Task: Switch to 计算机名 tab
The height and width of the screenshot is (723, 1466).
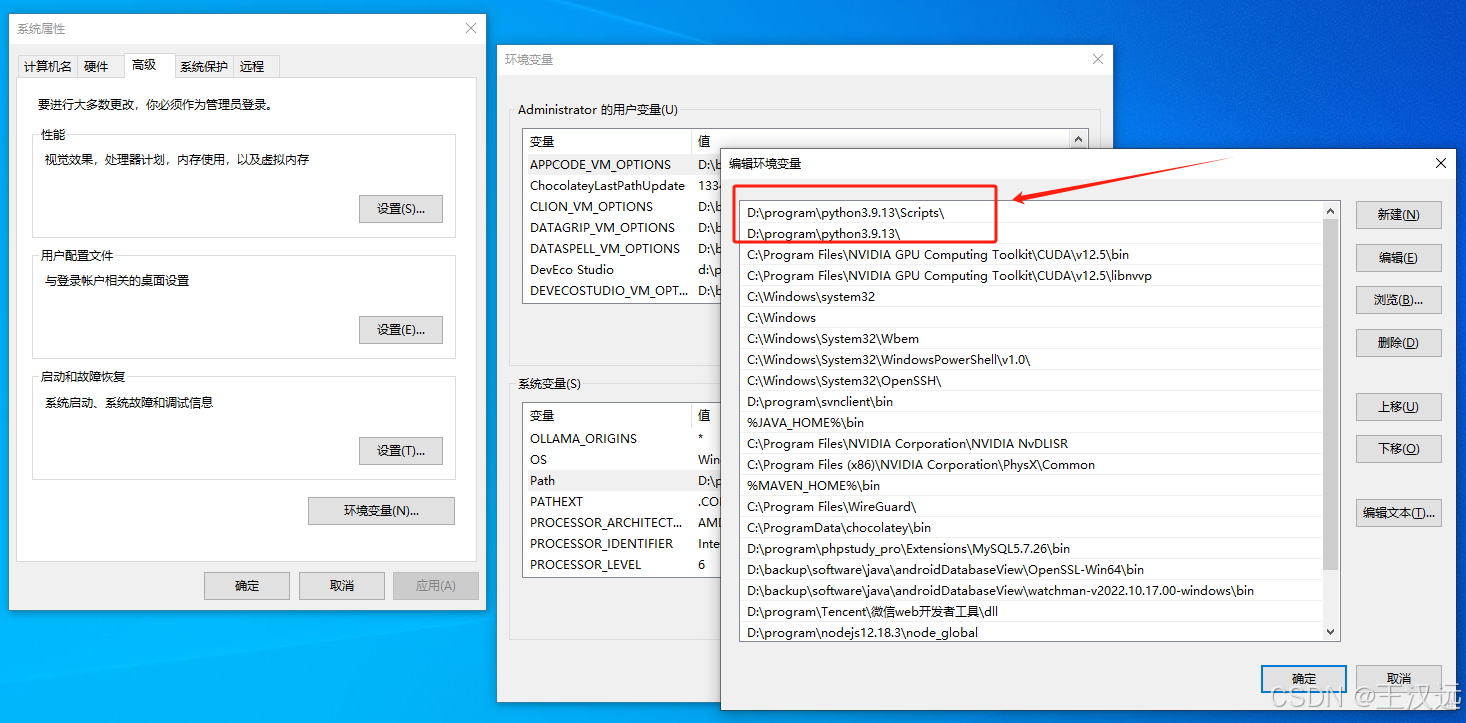Action: pos(47,67)
